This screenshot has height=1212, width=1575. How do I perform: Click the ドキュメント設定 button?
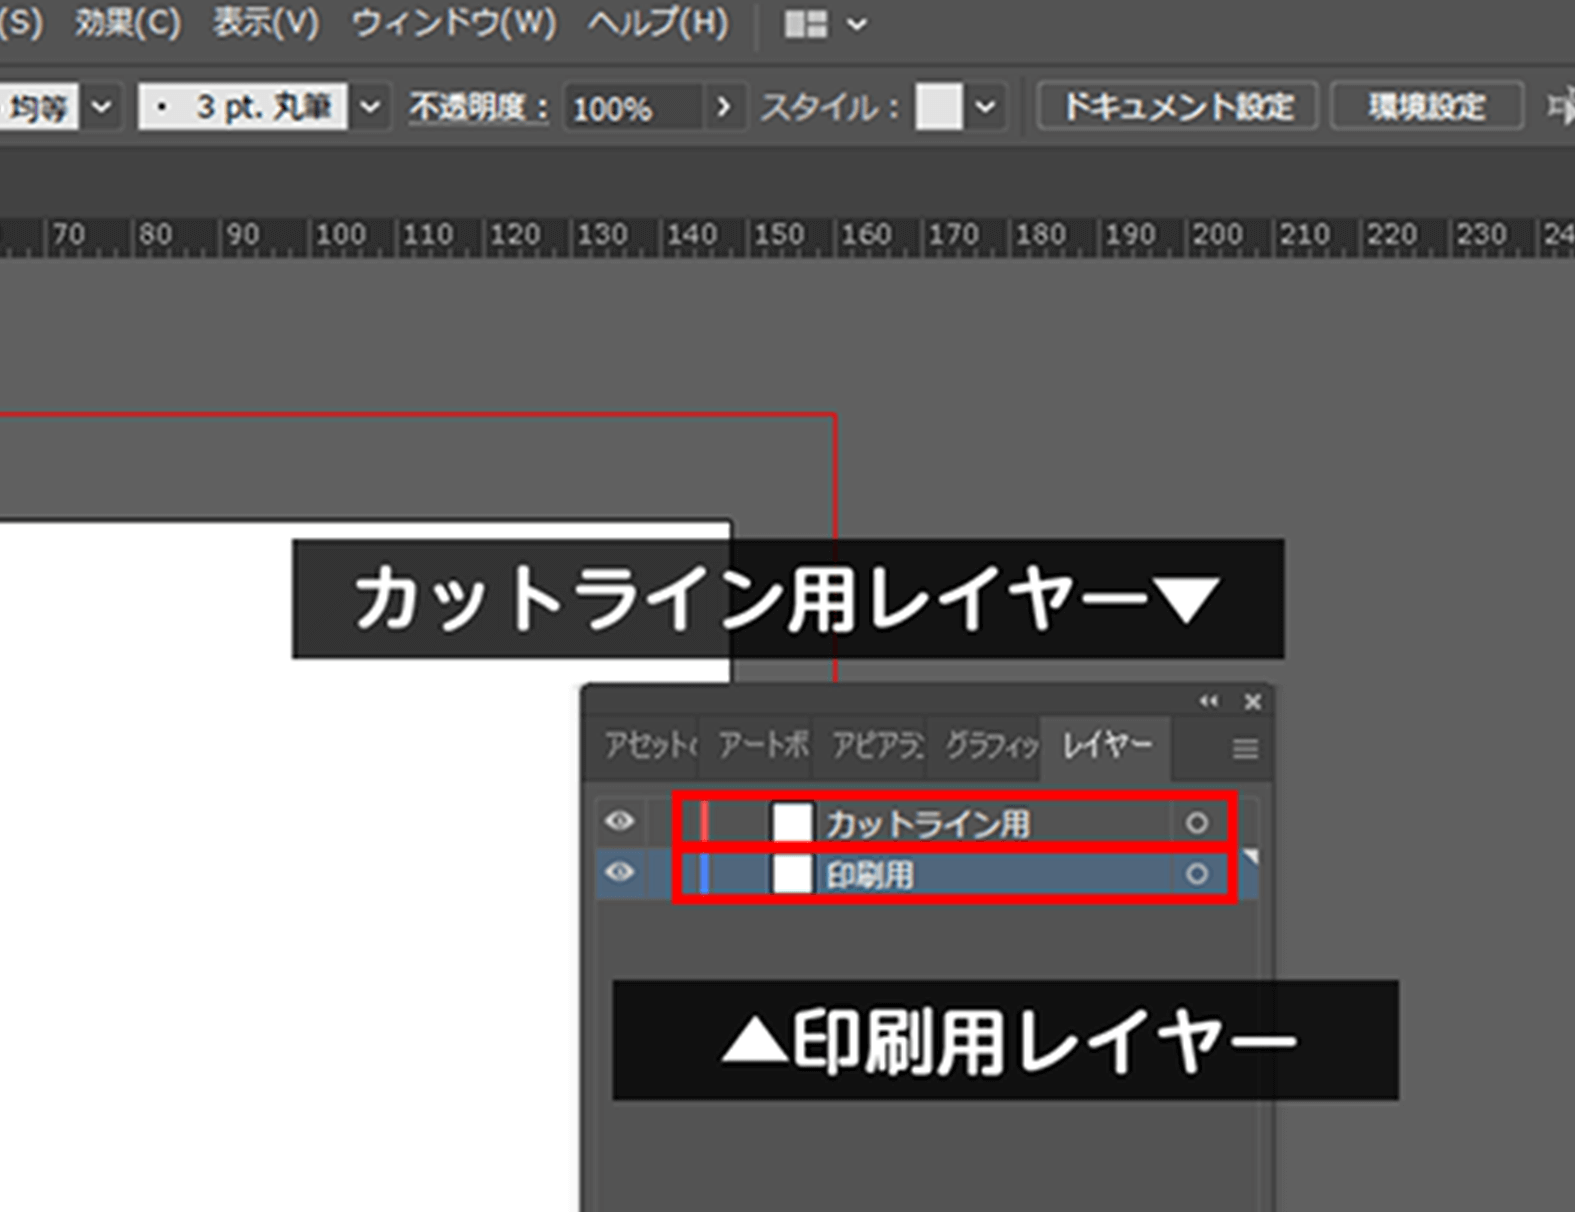[x=1177, y=106]
